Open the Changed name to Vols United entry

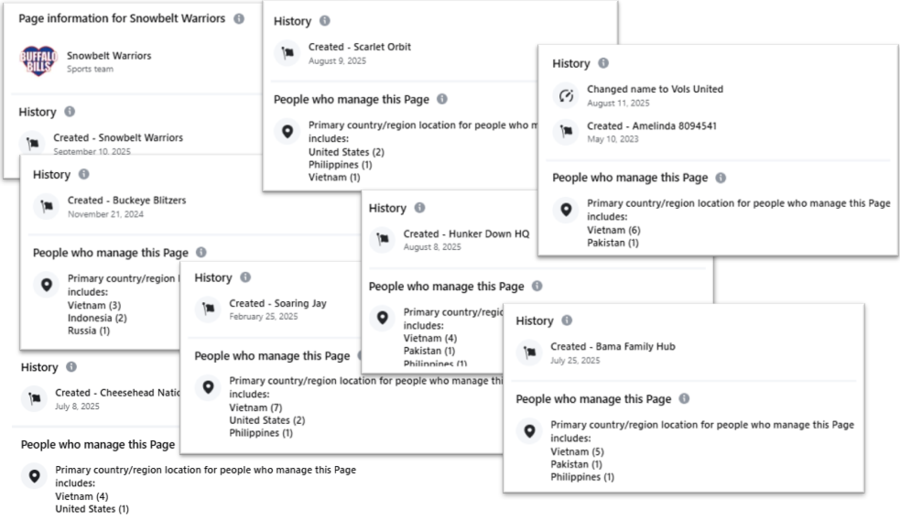tap(654, 89)
